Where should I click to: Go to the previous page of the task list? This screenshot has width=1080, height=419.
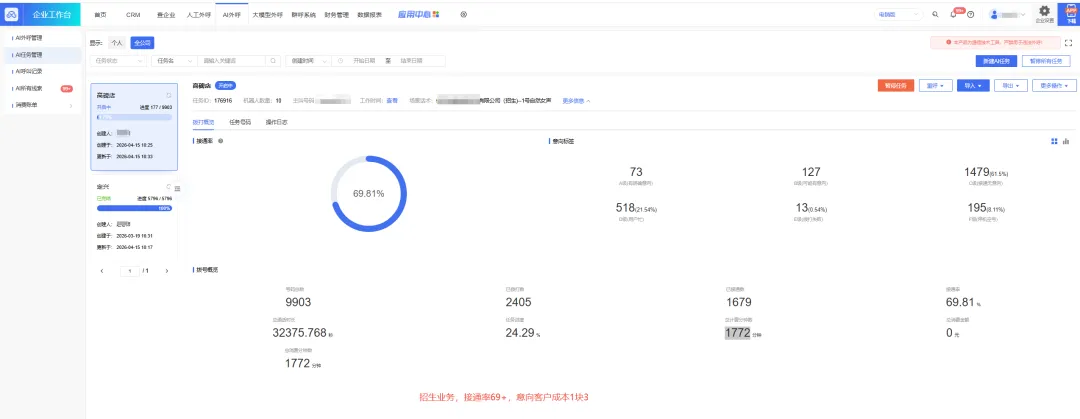point(103,271)
